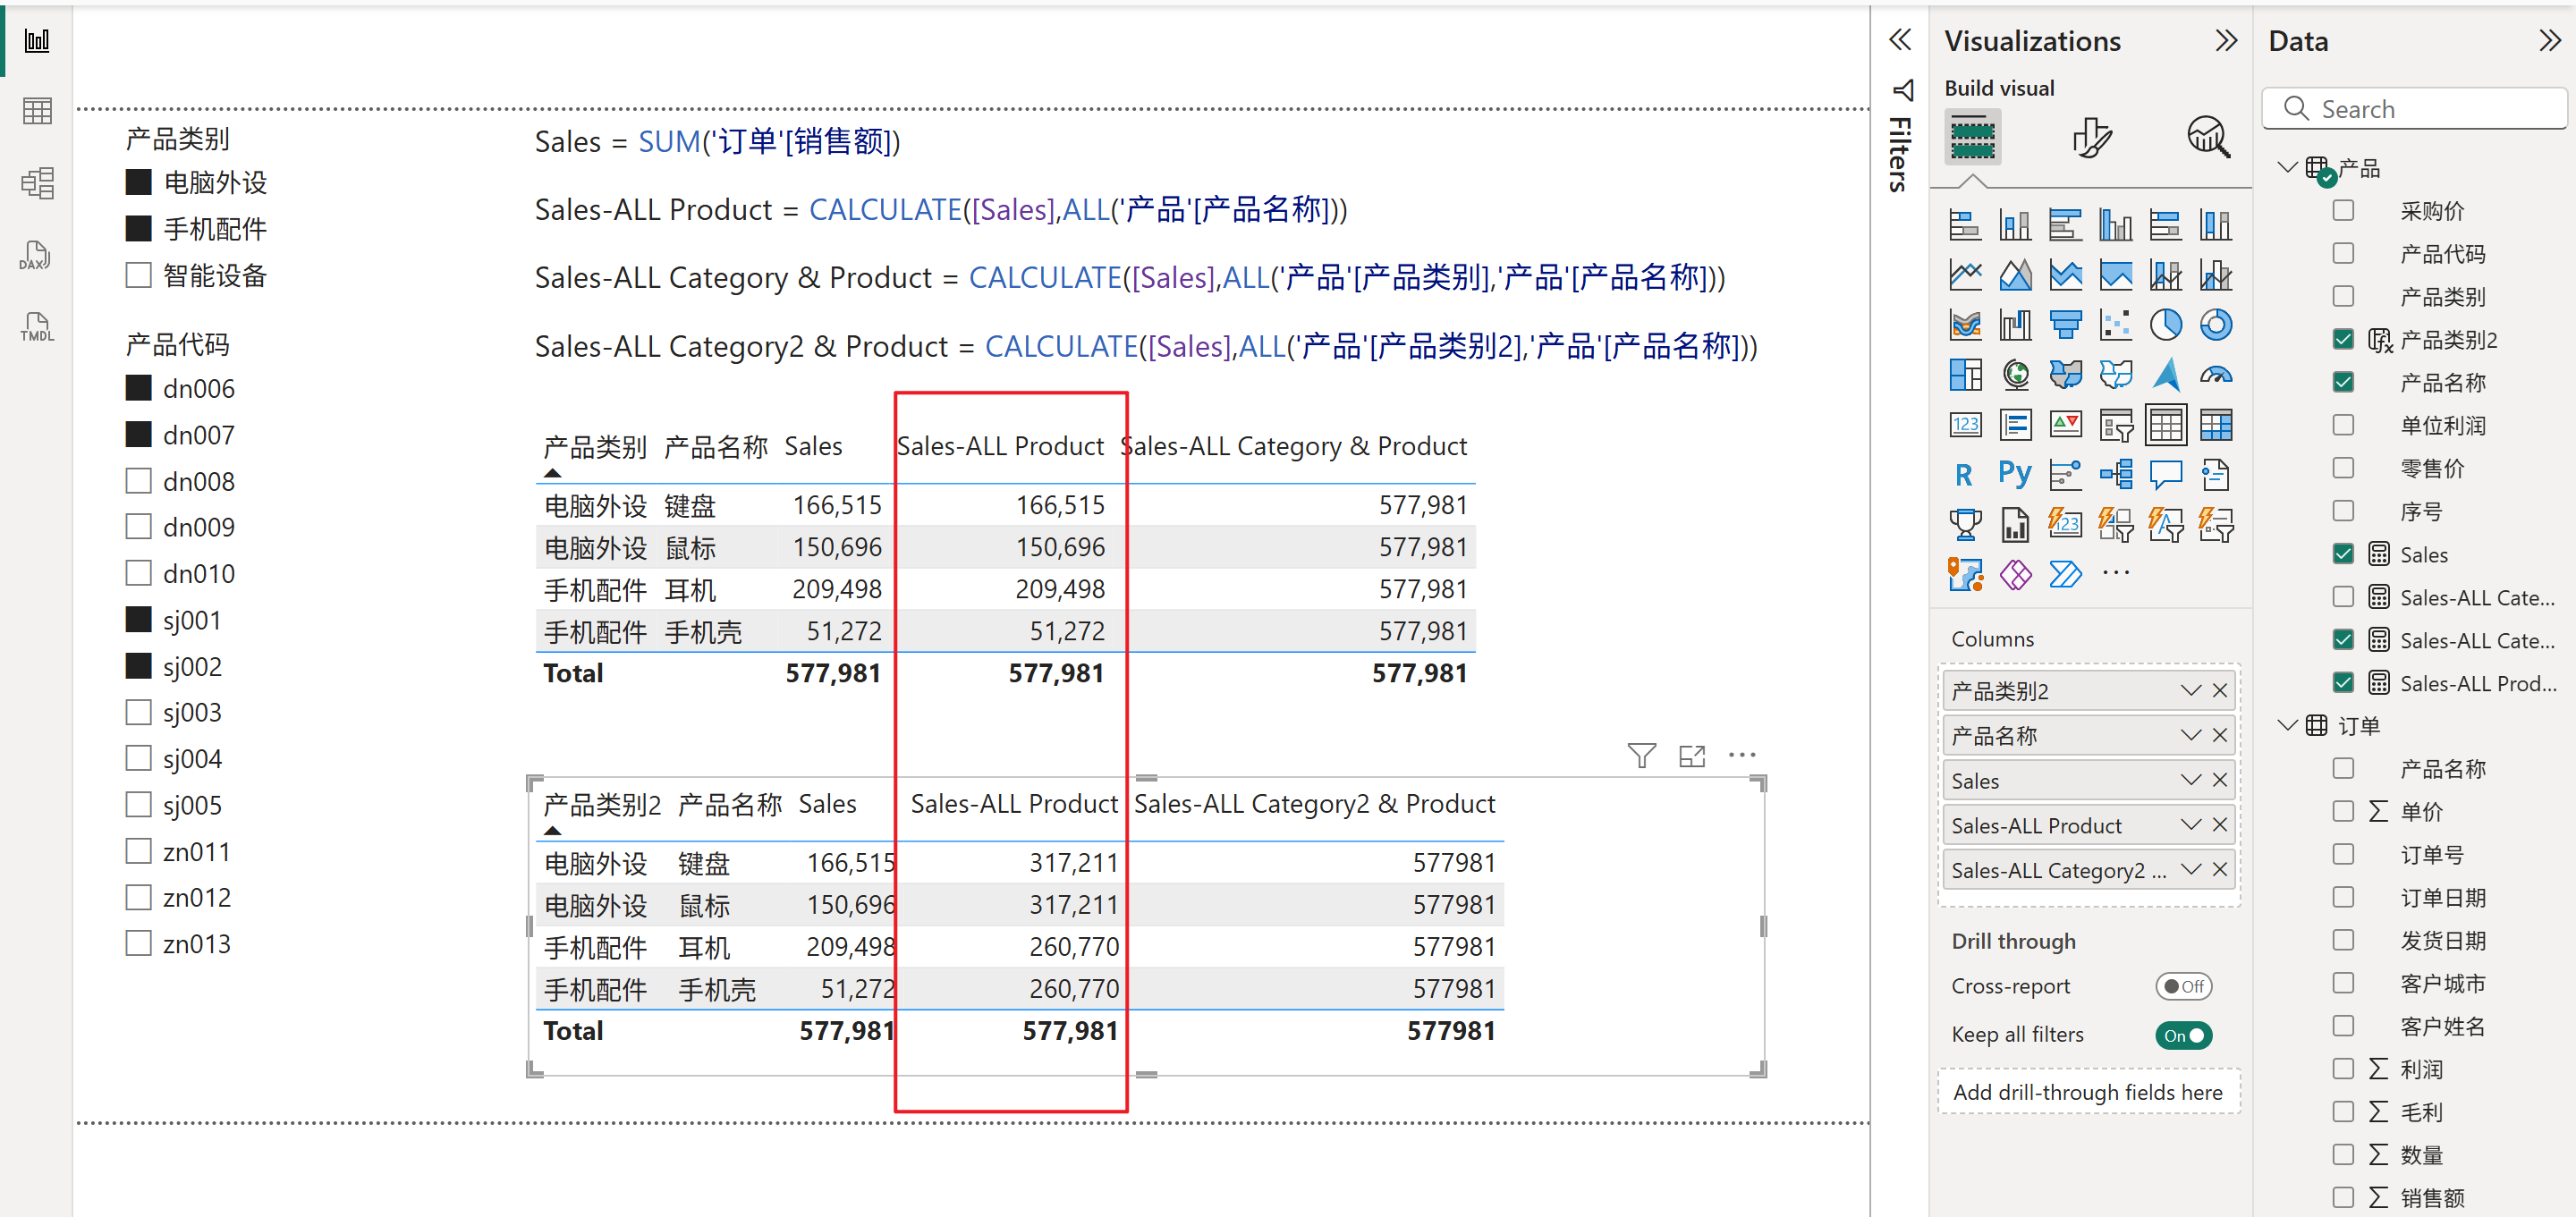
Task: Select the Line chart visual icon
Action: [x=1964, y=275]
